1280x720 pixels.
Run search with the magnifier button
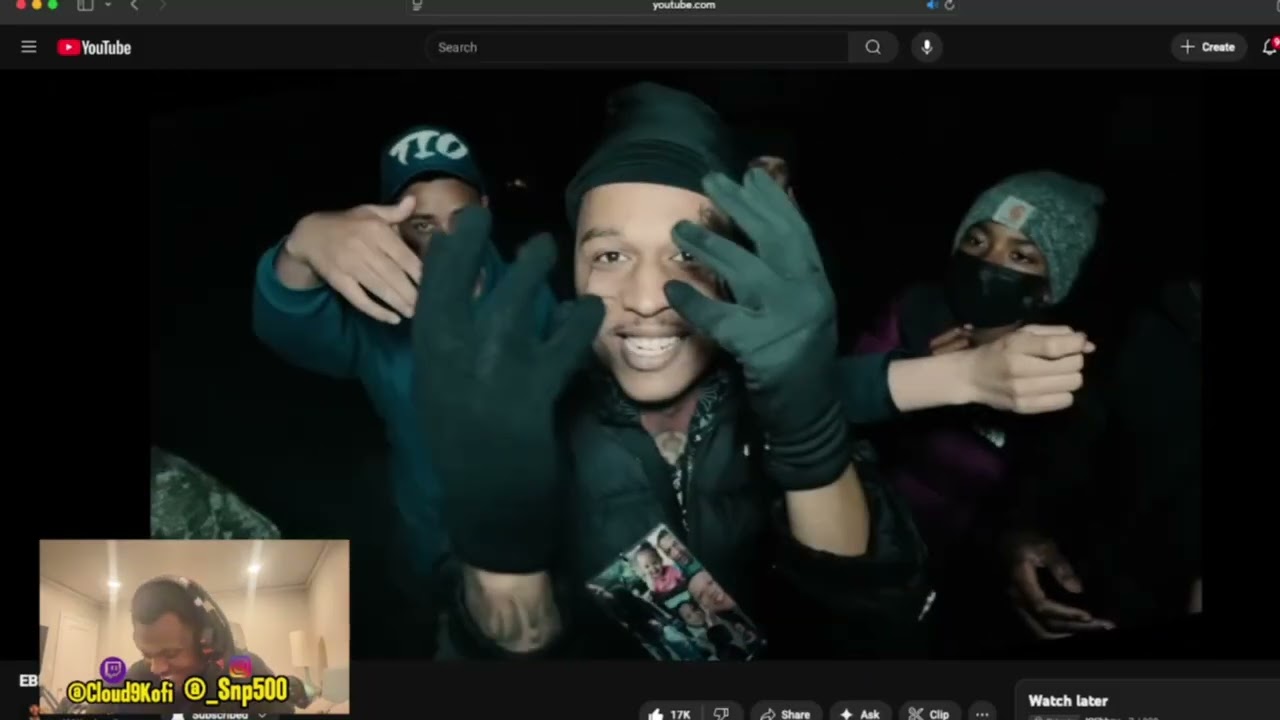click(x=873, y=47)
